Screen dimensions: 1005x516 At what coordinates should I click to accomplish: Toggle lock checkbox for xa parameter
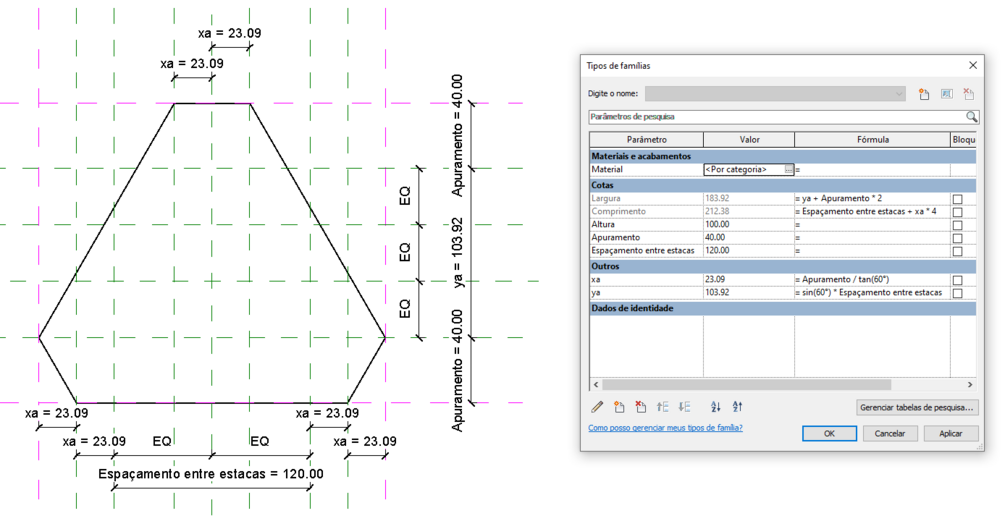(x=958, y=280)
